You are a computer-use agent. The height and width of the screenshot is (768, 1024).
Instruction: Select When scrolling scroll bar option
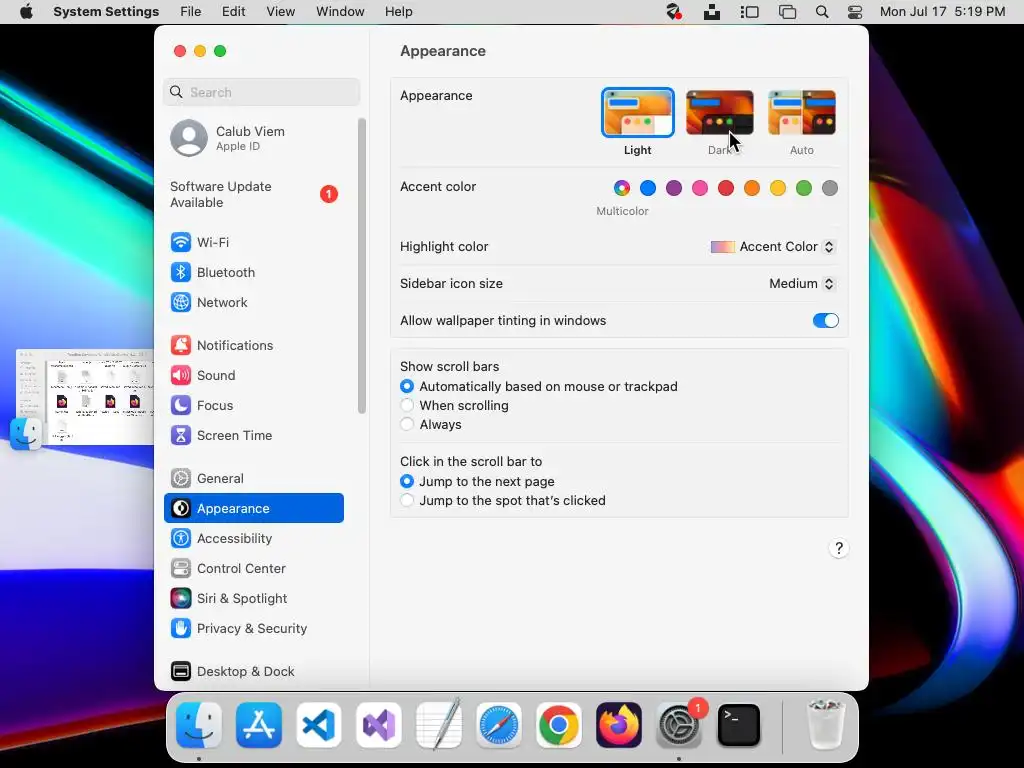pyautogui.click(x=407, y=406)
